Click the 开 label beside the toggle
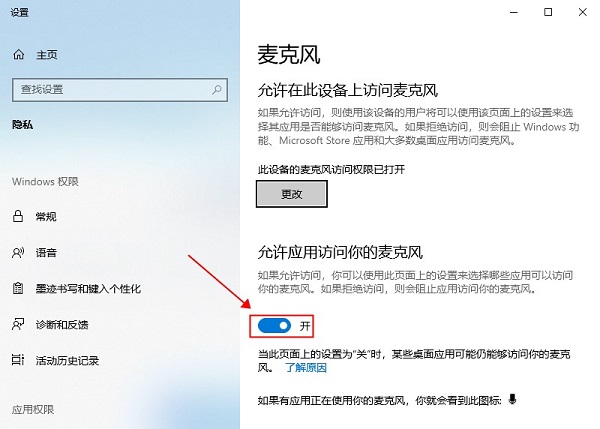The height and width of the screenshot is (429, 600). click(x=305, y=326)
